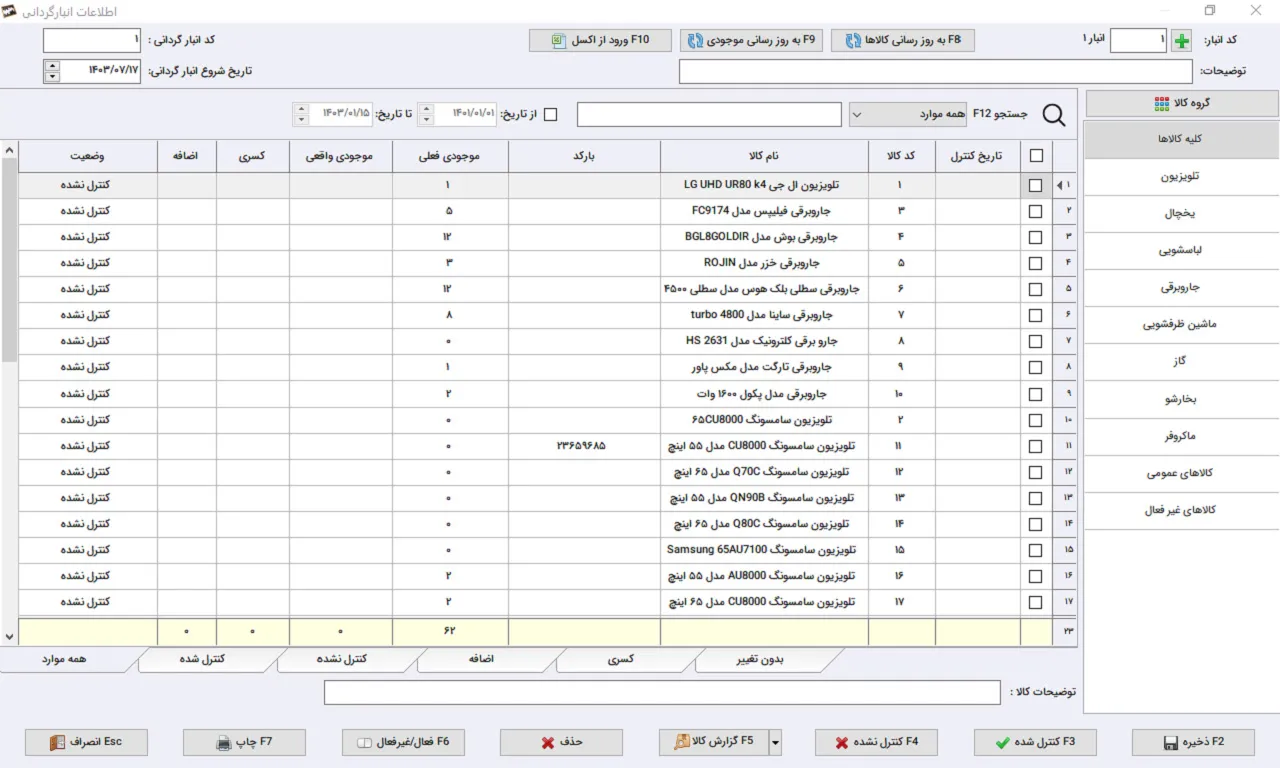This screenshot has height=768, width=1280.
Task: Click the table scrollbar's up arrow
Action: [10, 151]
